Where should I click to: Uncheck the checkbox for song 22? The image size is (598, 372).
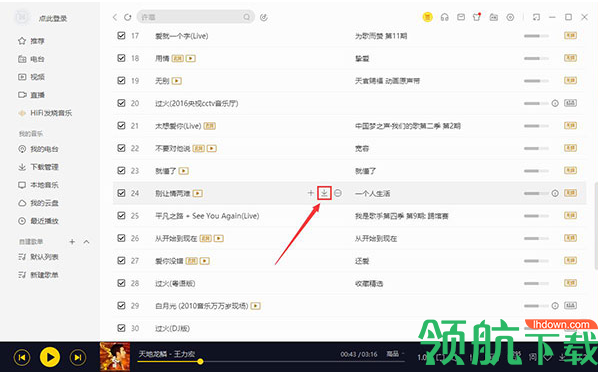121,148
